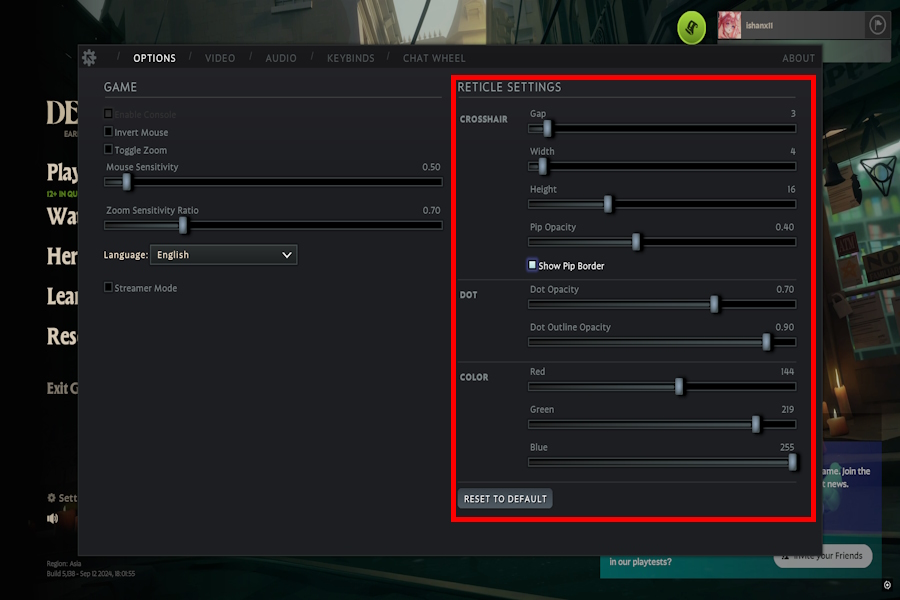
Task: Open the Chat Wheel tab
Action: 433,58
